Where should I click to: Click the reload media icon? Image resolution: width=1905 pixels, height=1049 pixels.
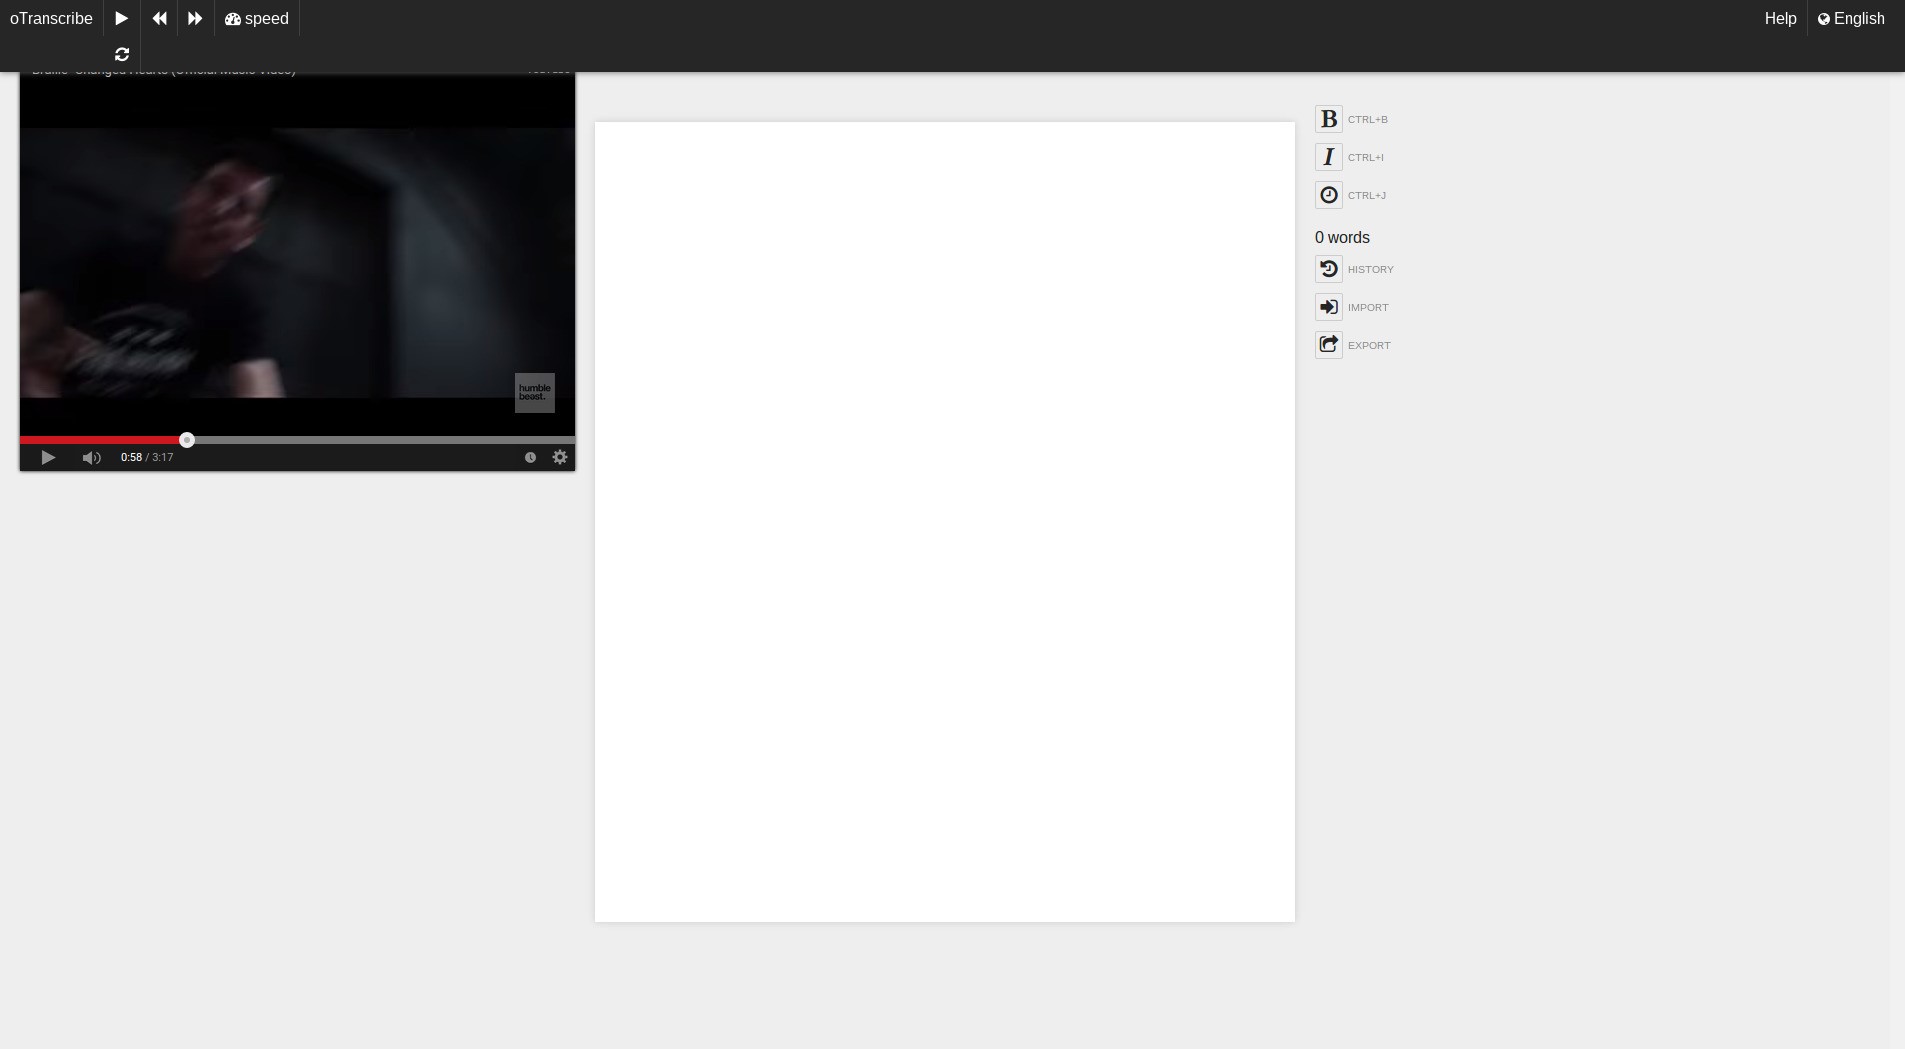click(x=122, y=54)
